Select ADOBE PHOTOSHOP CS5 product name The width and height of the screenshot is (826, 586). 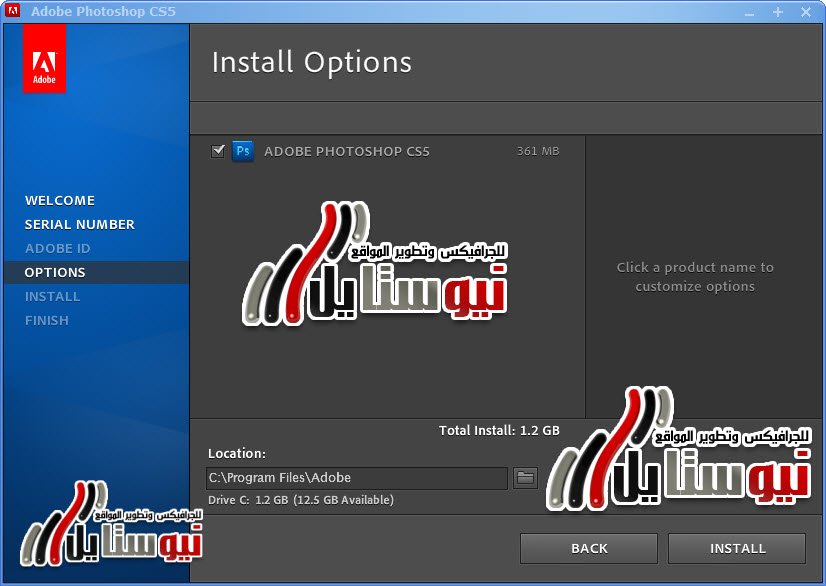[x=347, y=152]
